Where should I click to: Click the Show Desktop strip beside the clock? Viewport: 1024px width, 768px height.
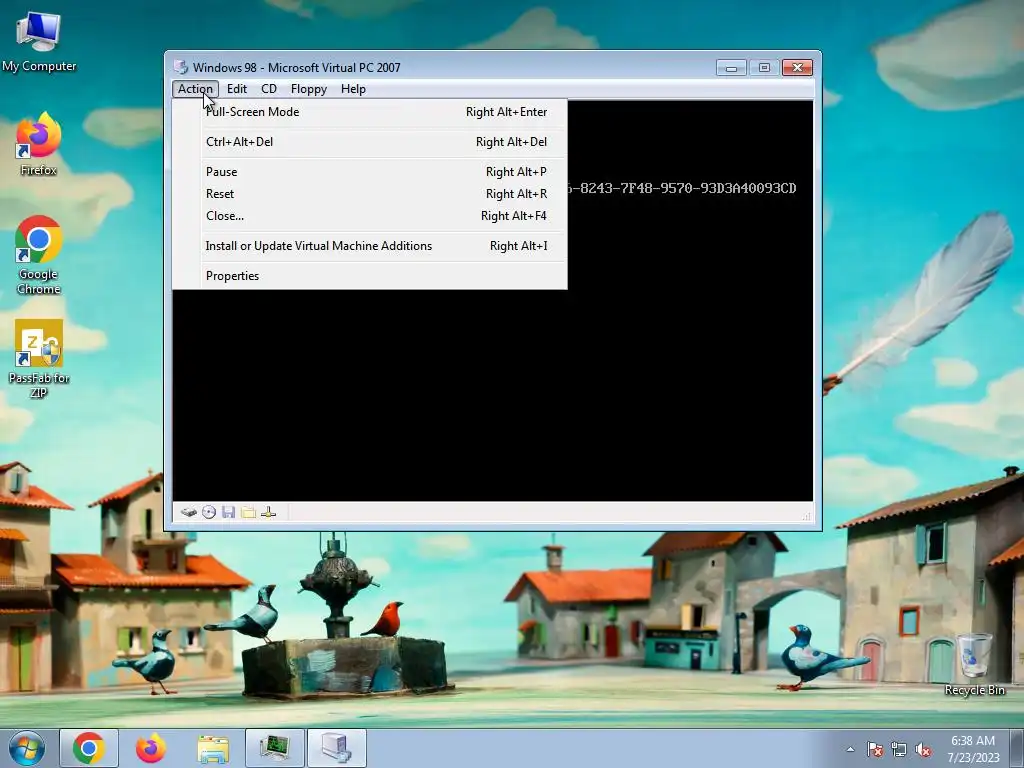point(1017,749)
